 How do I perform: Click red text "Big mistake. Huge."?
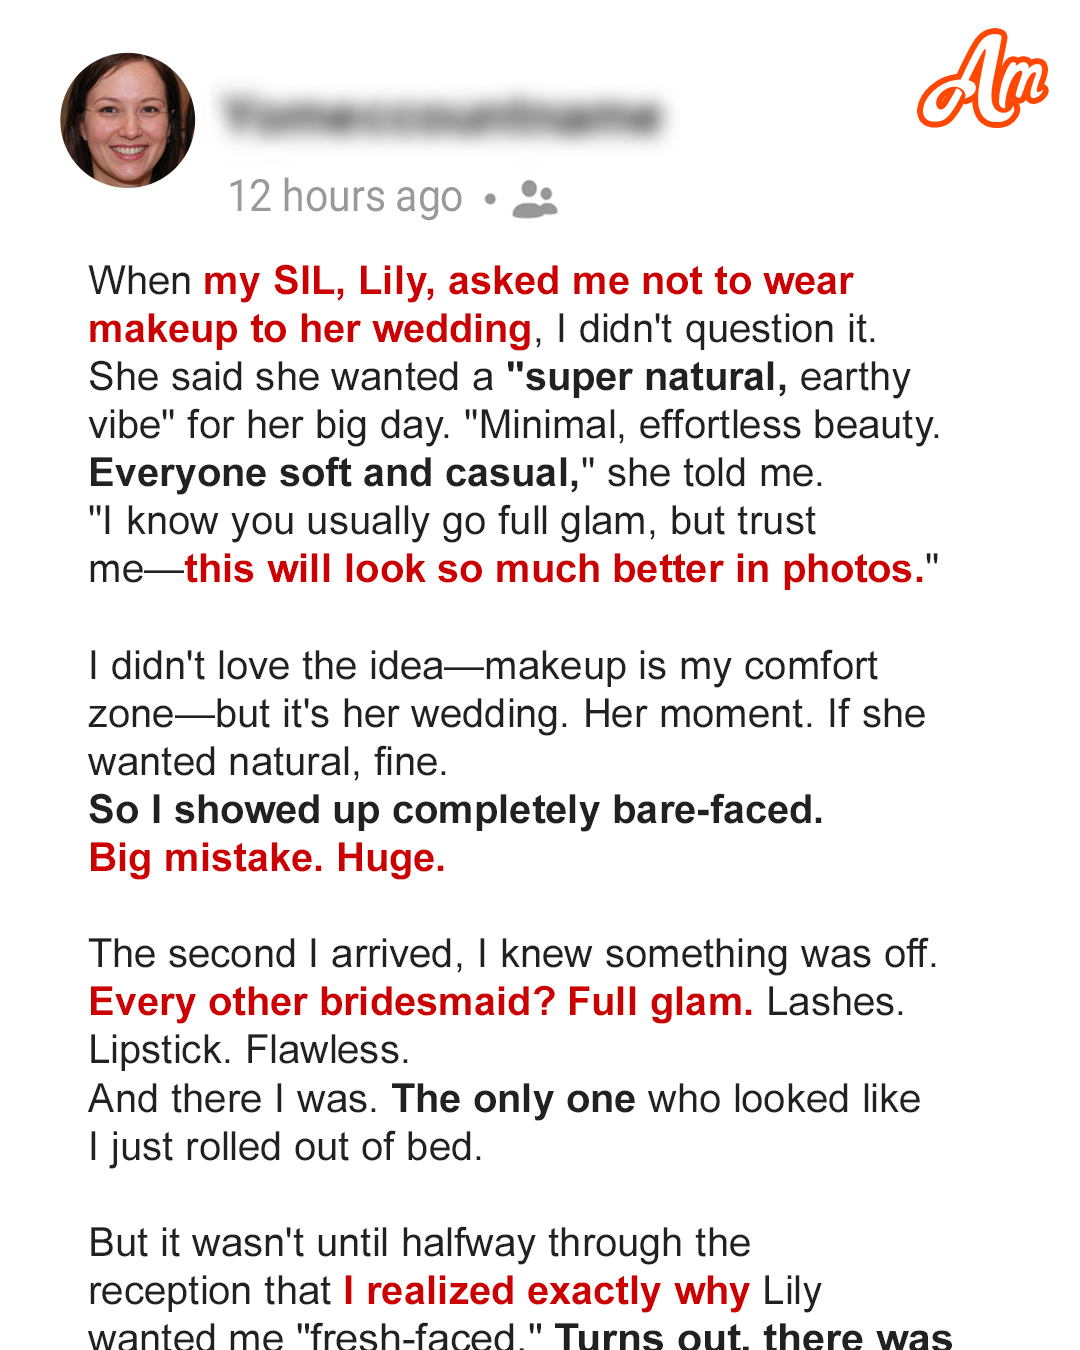(267, 858)
